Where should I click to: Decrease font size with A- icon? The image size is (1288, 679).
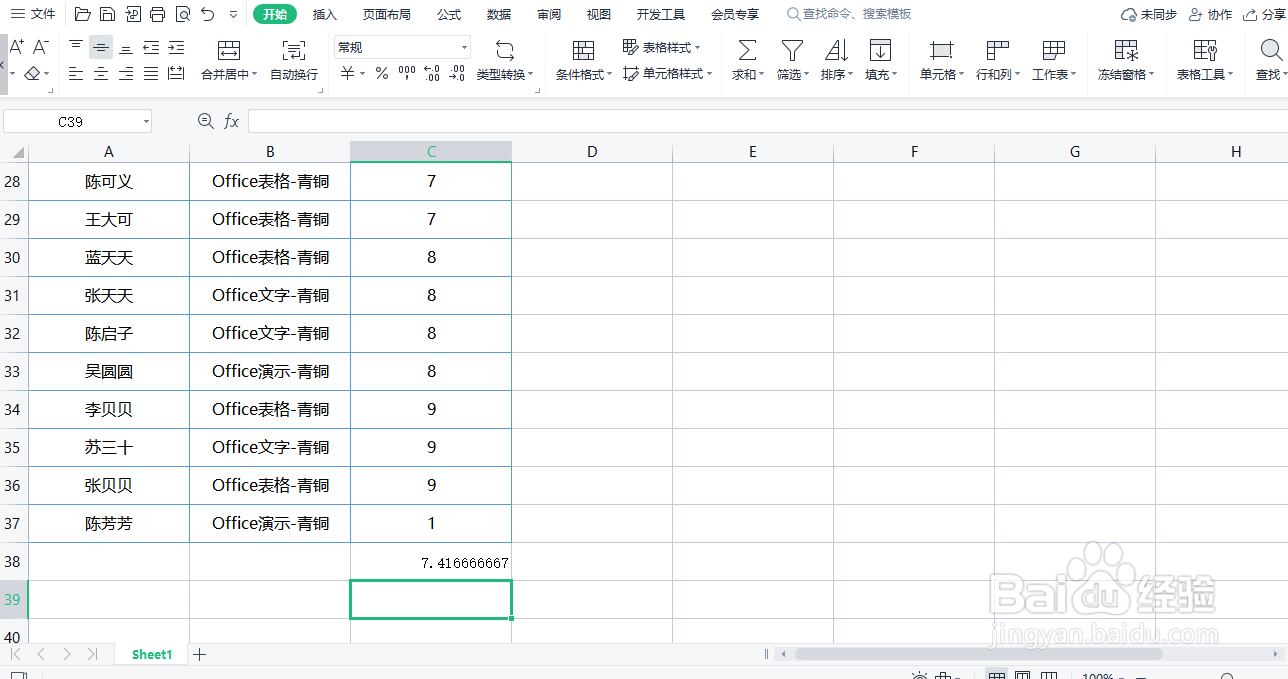tap(41, 48)
